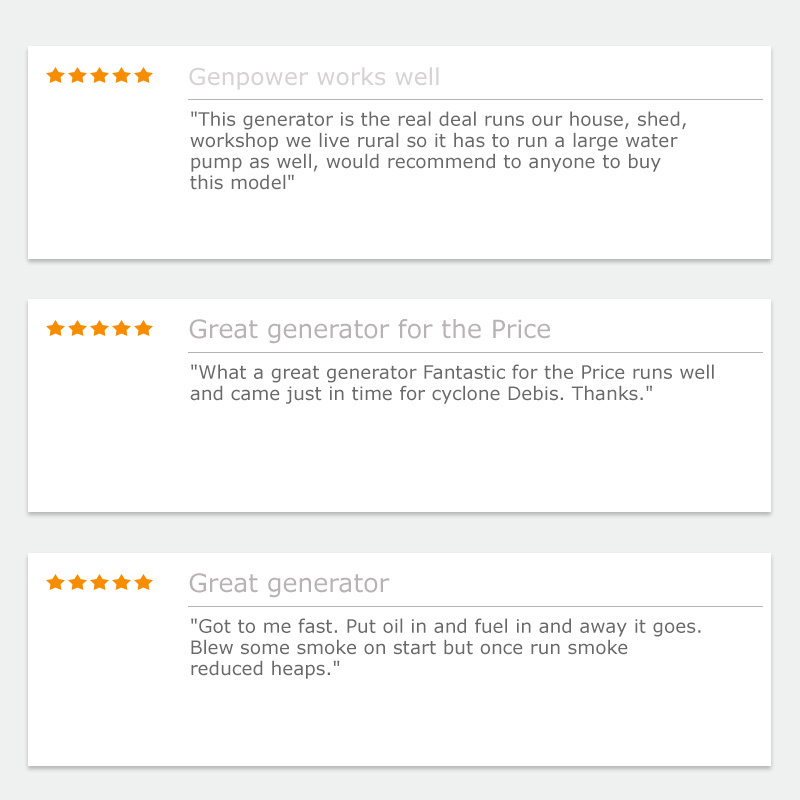Click first star of the bottom Great generator review
Viewport: 800px width, 800px height.
click(56, 582)
